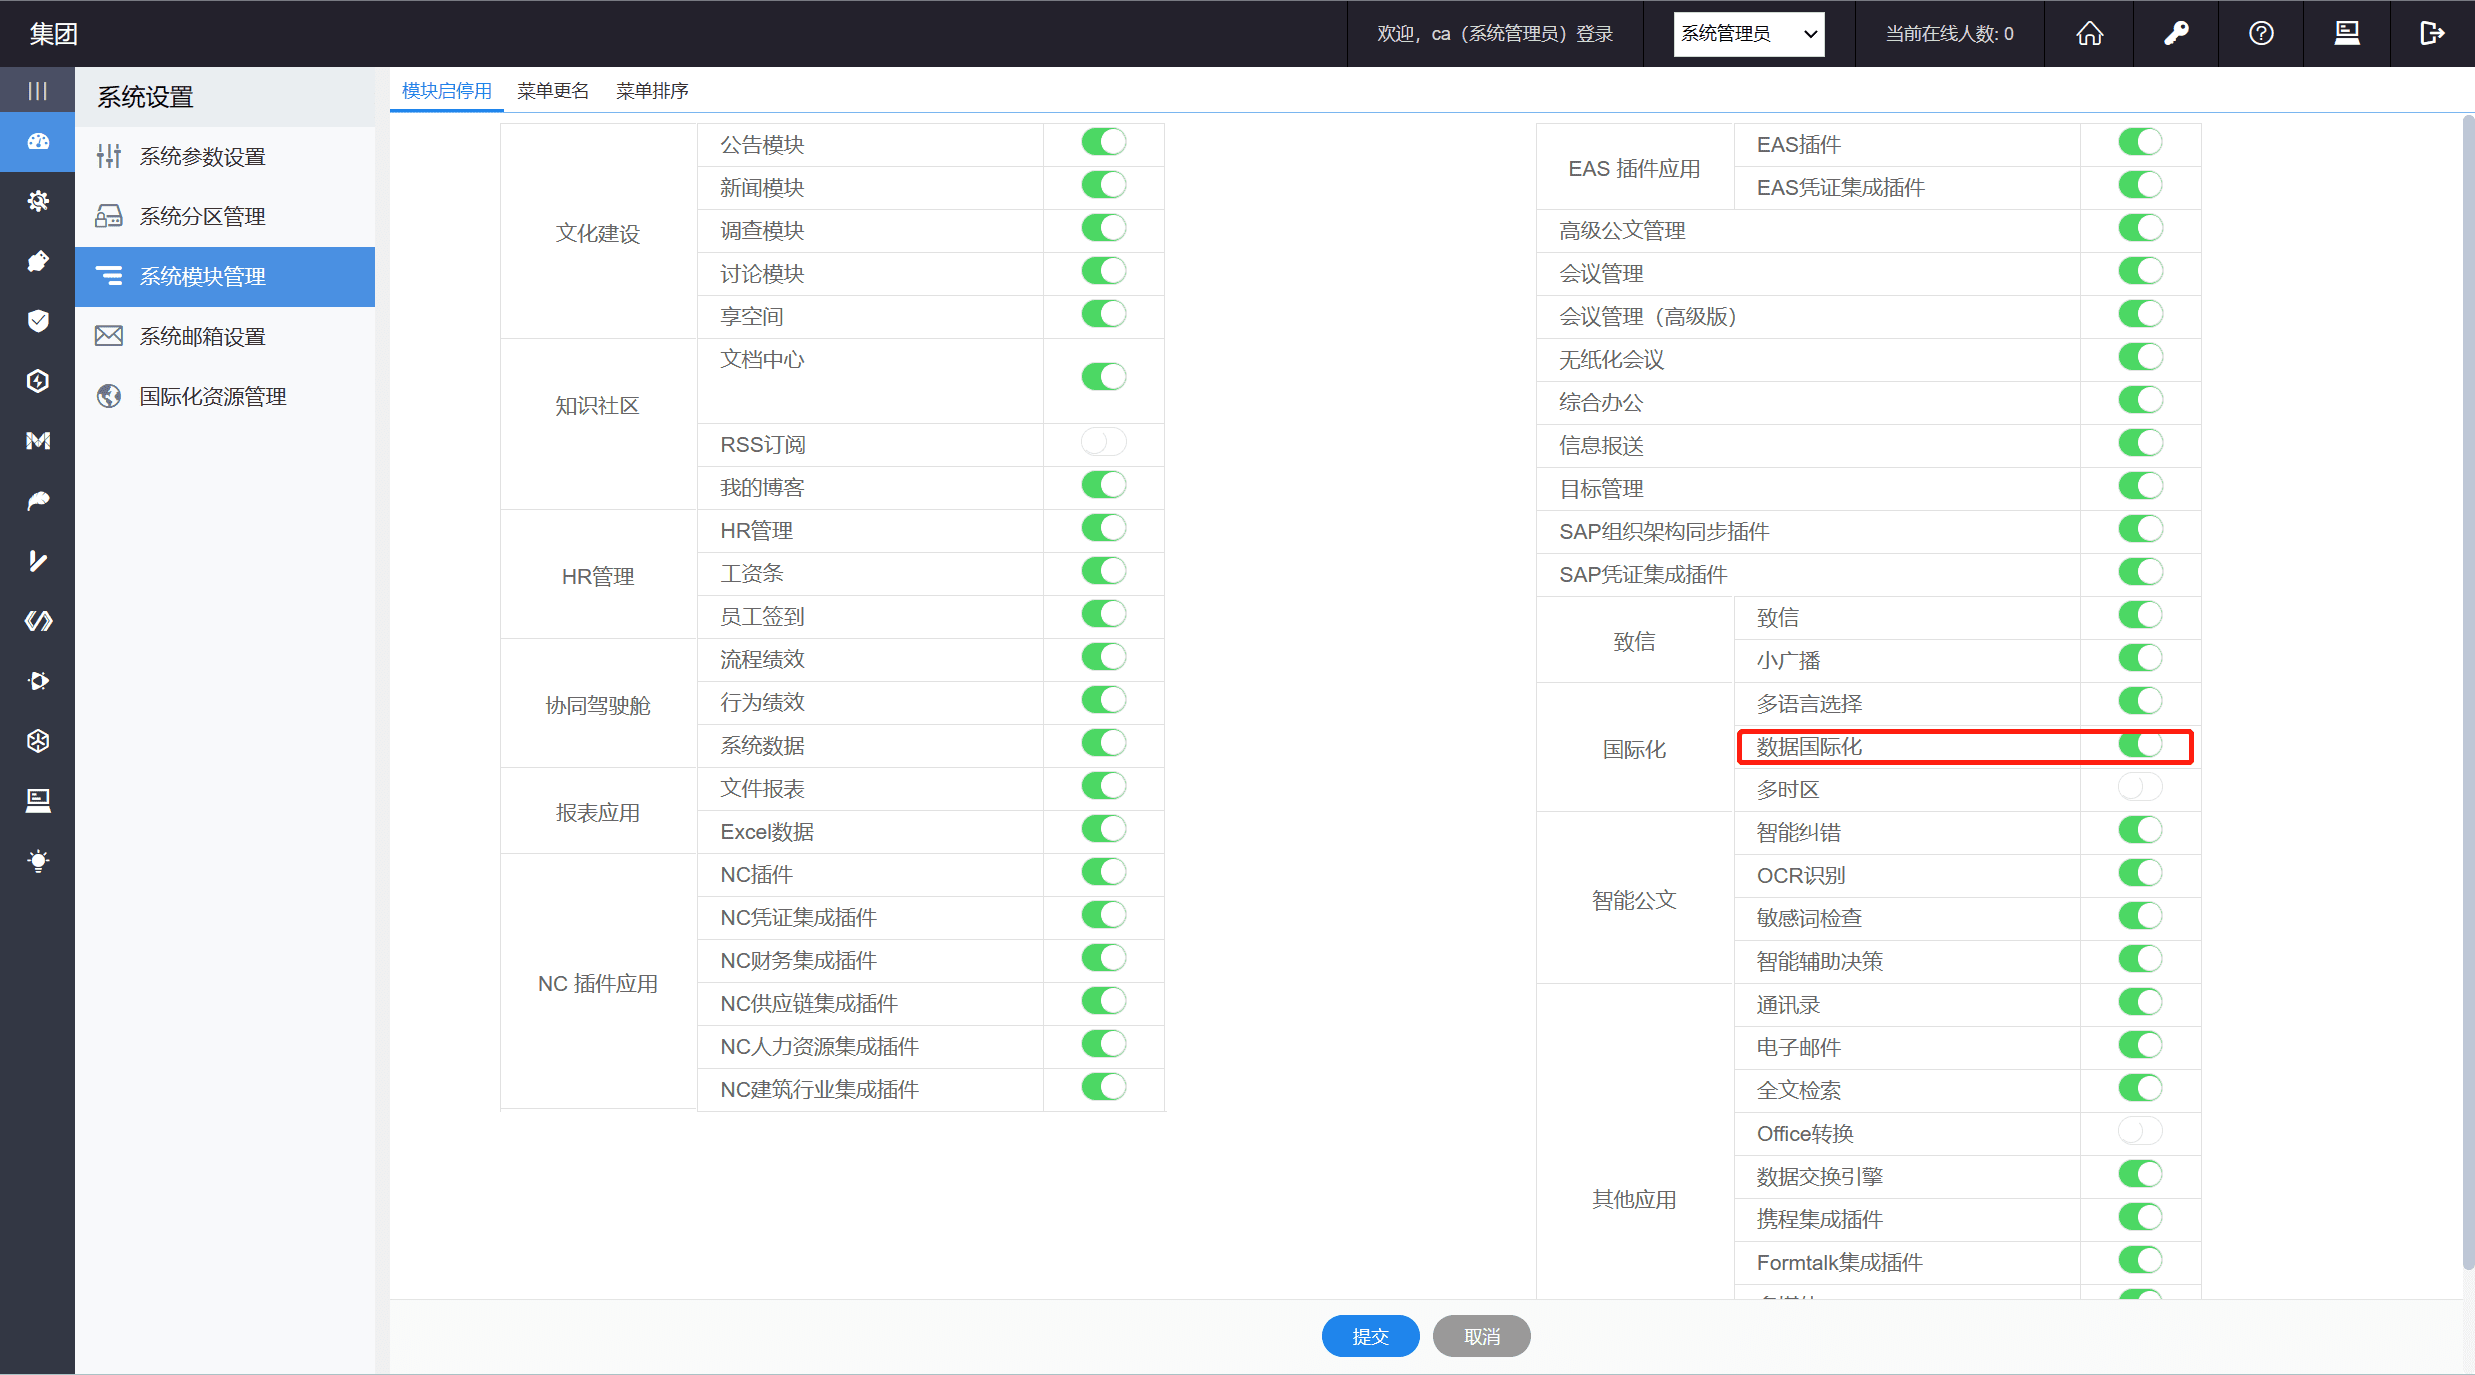
Task: Click the 携程集成插件 row text
Action: pos(1819,1219)
